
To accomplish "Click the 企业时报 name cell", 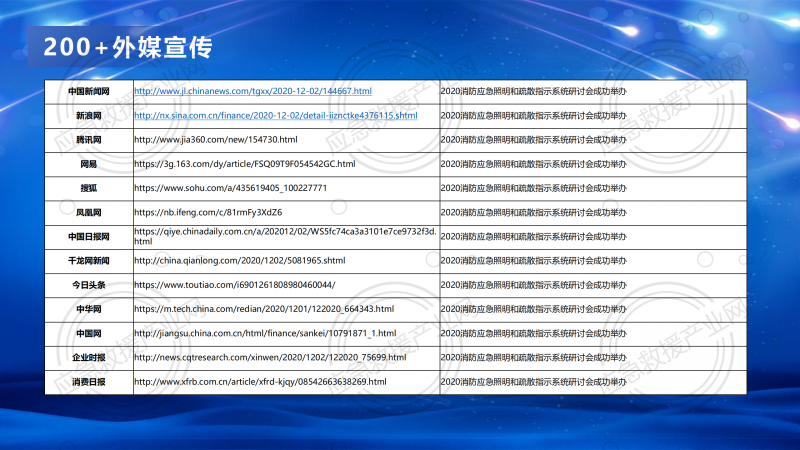I will pos(88,357).
